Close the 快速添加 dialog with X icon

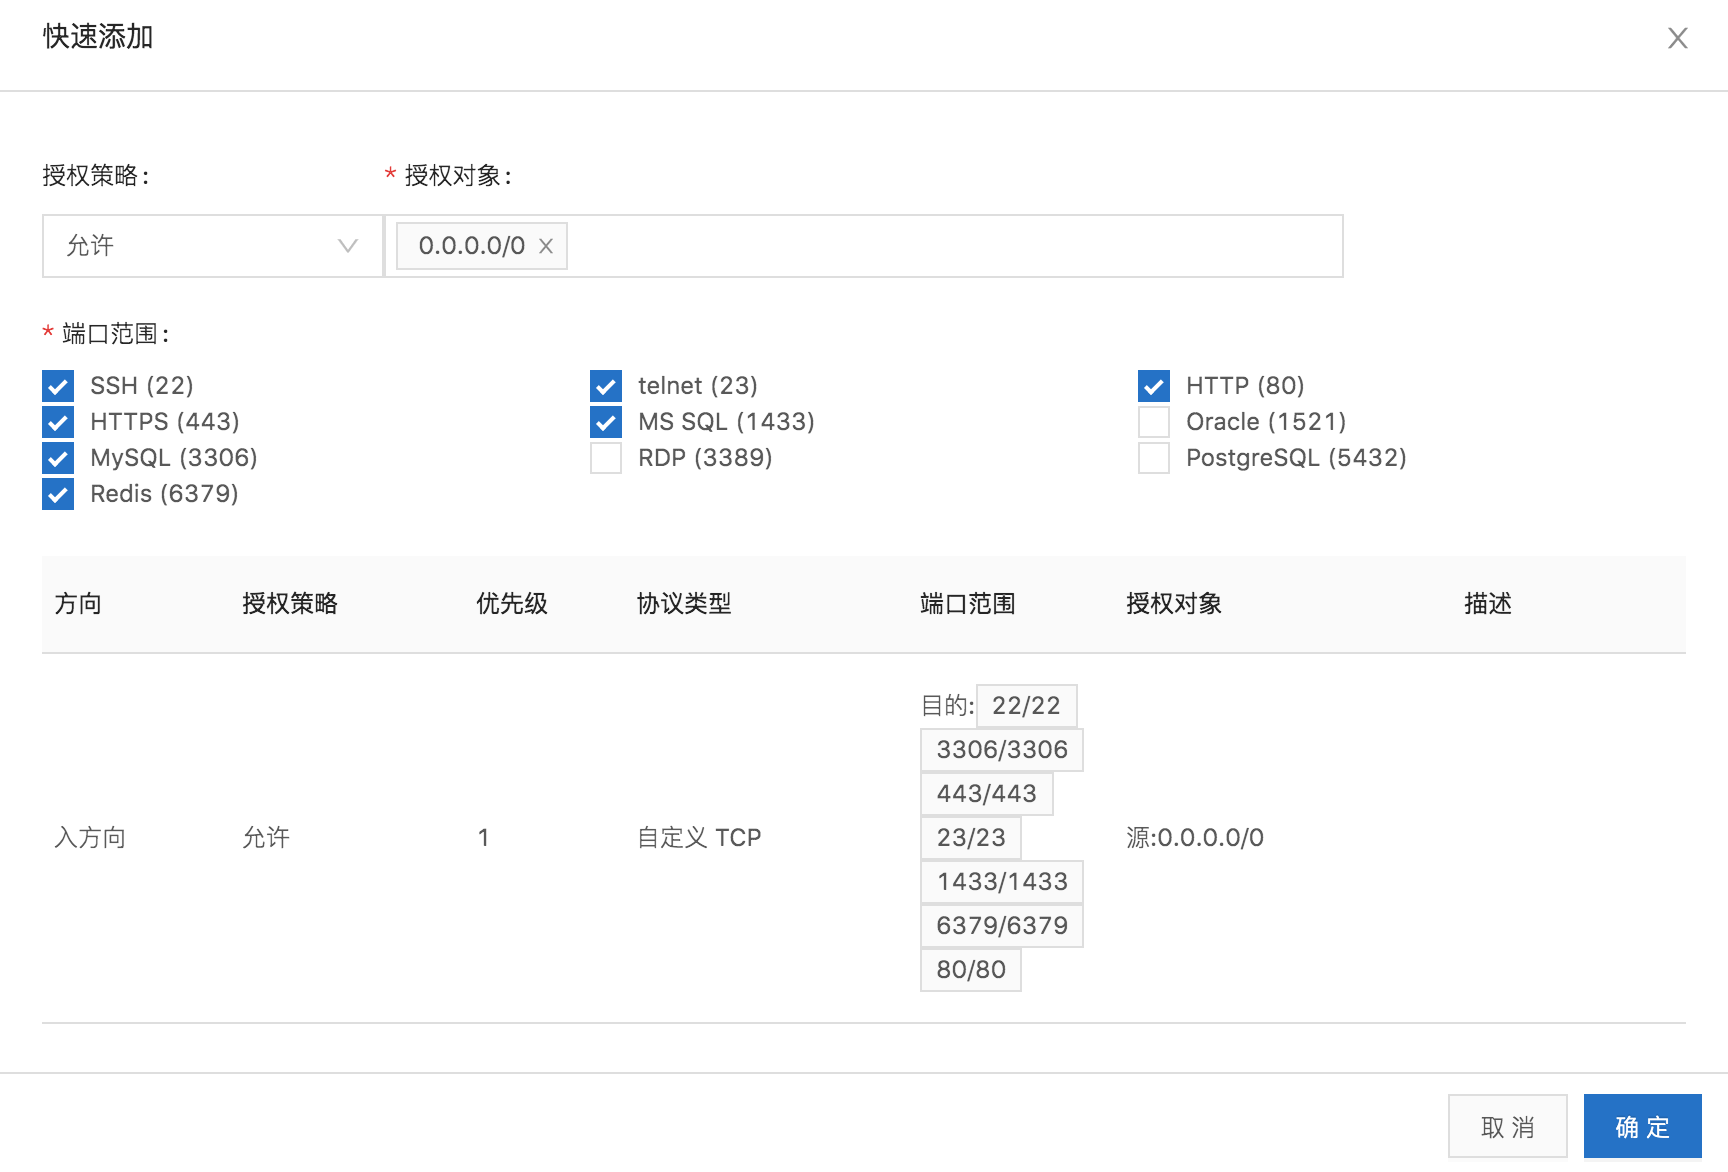(x=1677, y=38)
